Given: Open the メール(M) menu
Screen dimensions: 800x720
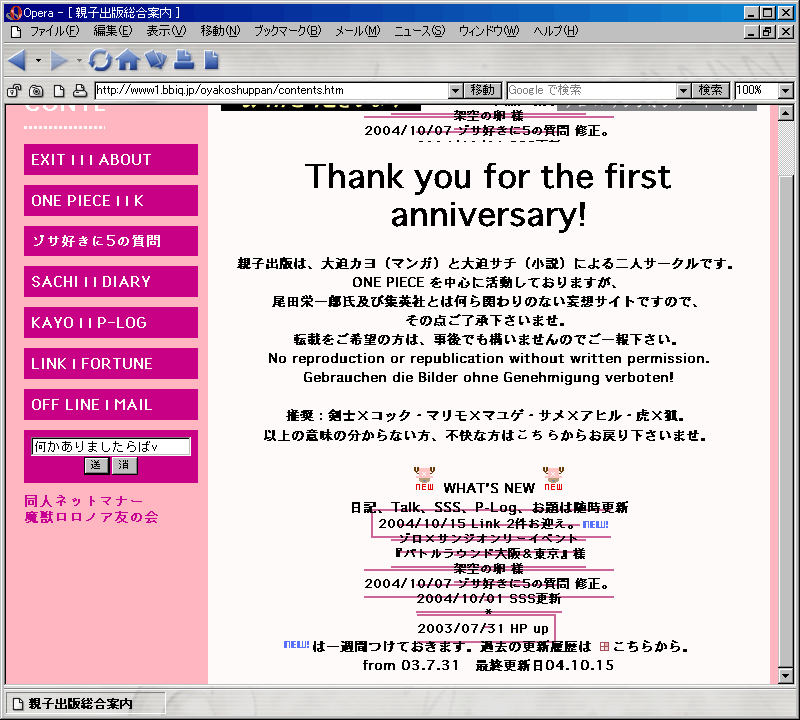Looking at the screenshot, I should 358,31.
